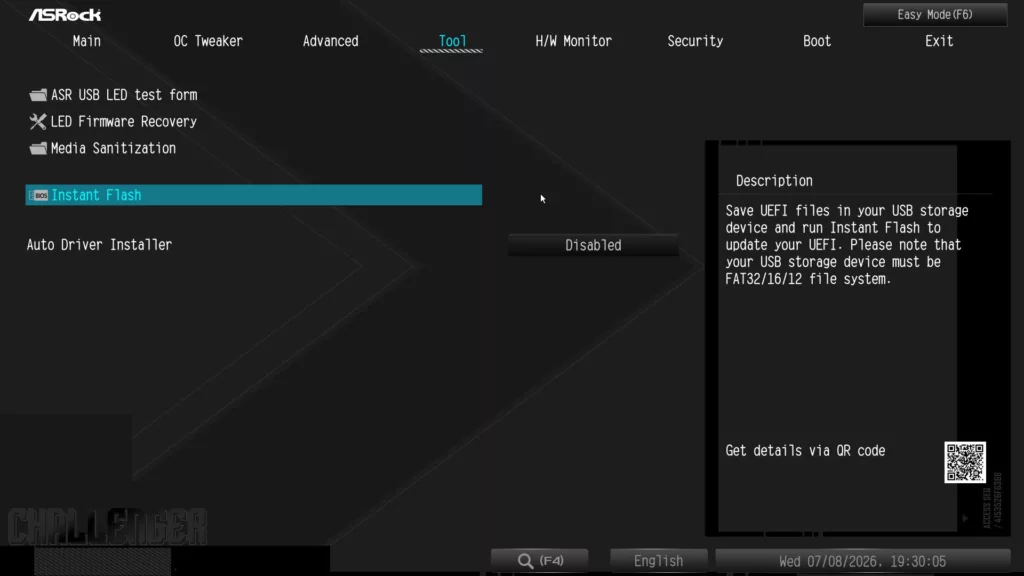
Task: Click the Instant Flash BIOS chip icon
Action: coord(39,195)
